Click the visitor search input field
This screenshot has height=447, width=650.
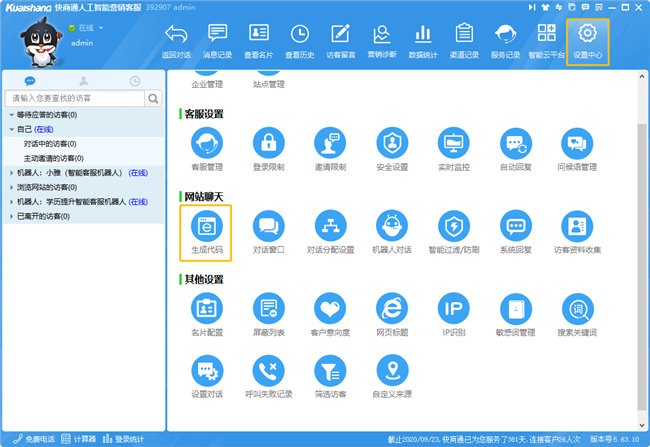coord(75,98)
